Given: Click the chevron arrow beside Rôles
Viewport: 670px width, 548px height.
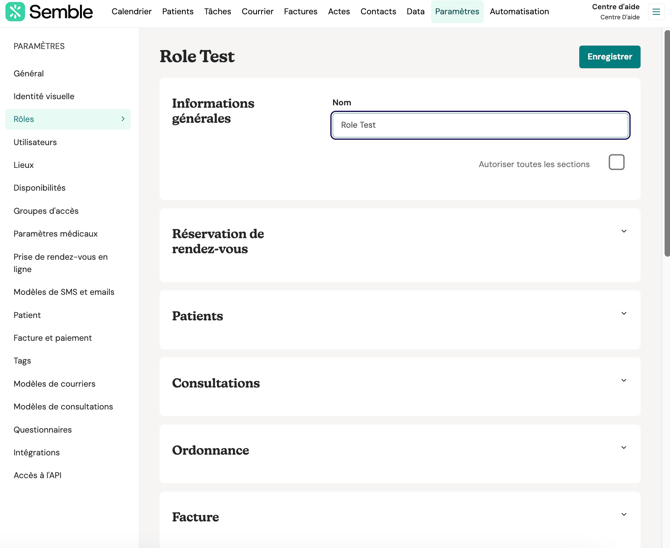Looking at the screenshot, I should pos(123,119).
